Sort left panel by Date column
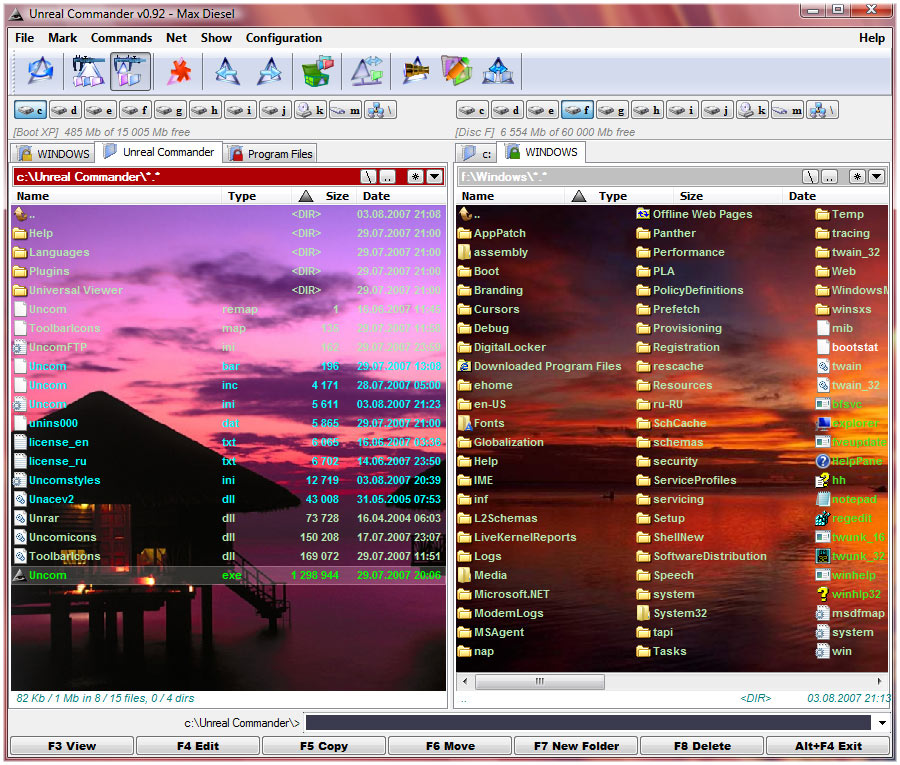900x765 pixels. (401, 196)
